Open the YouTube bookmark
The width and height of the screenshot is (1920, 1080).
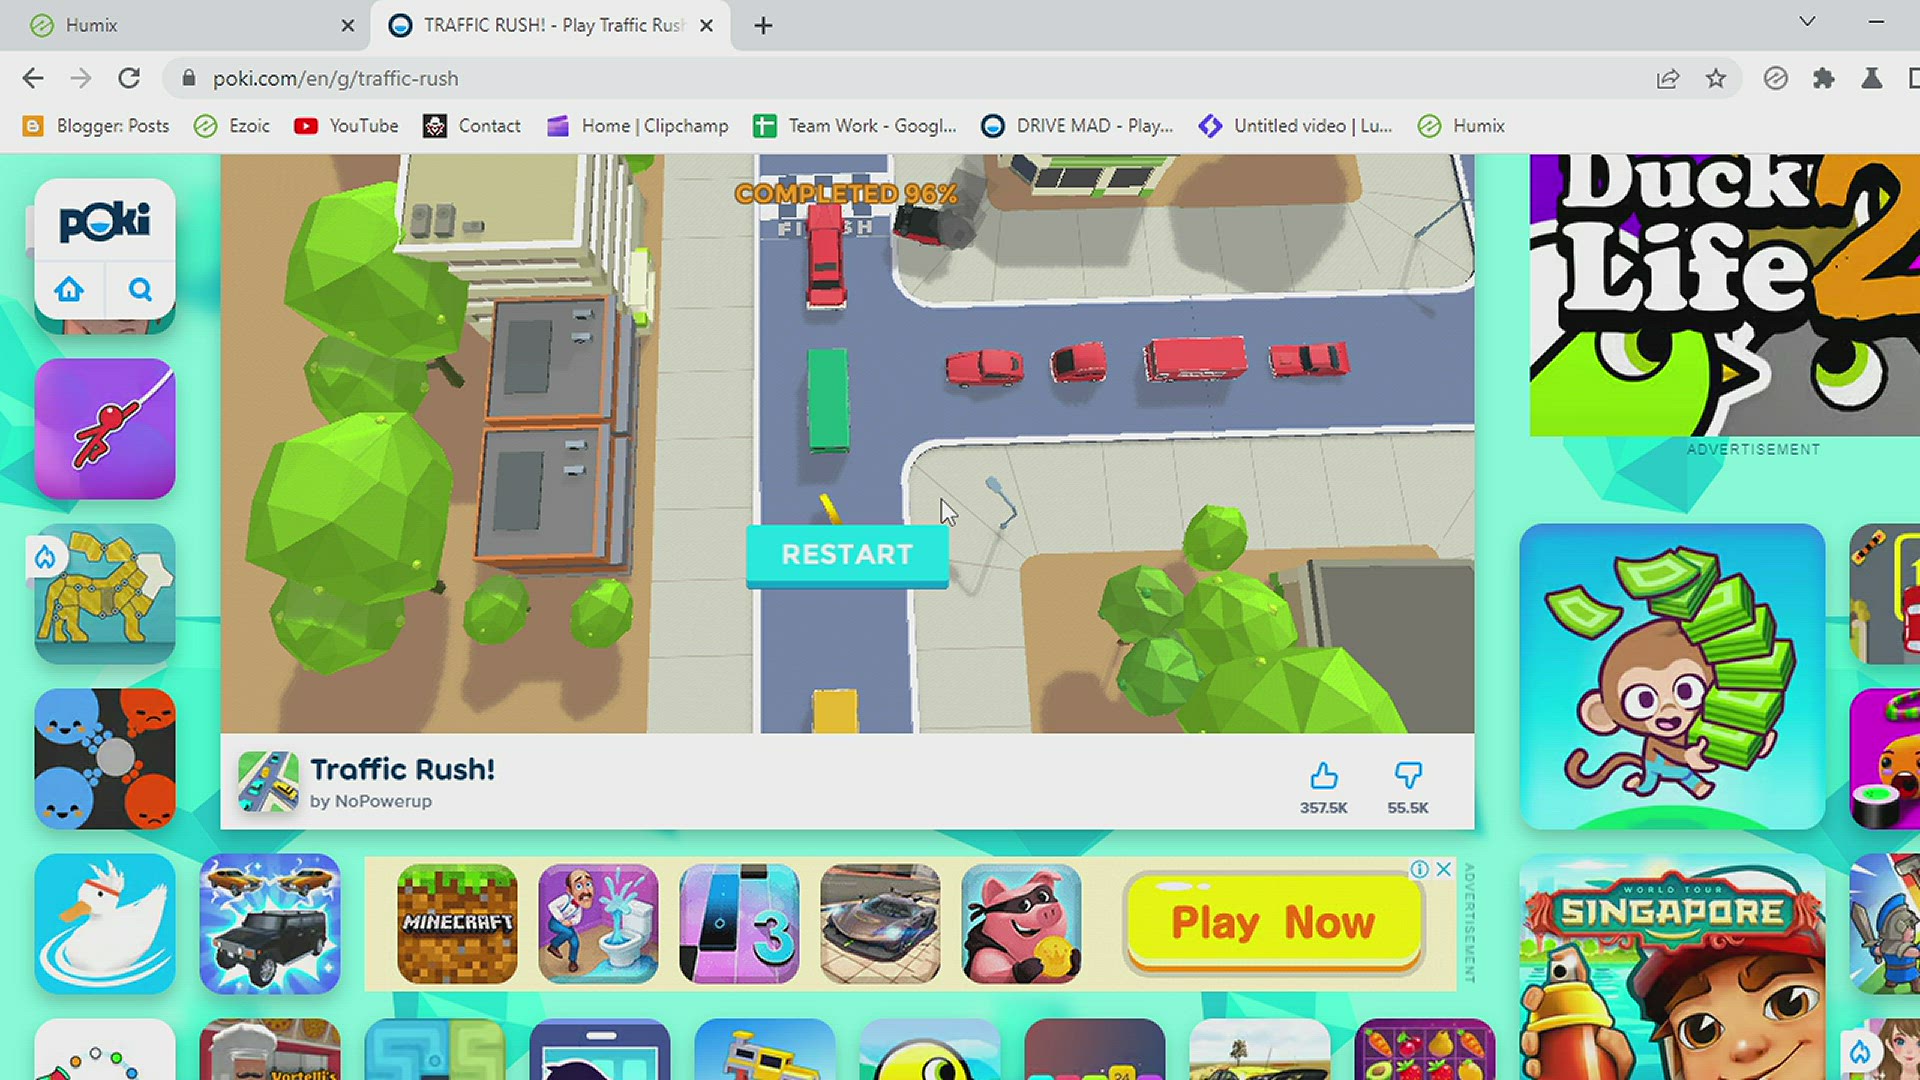345,126
